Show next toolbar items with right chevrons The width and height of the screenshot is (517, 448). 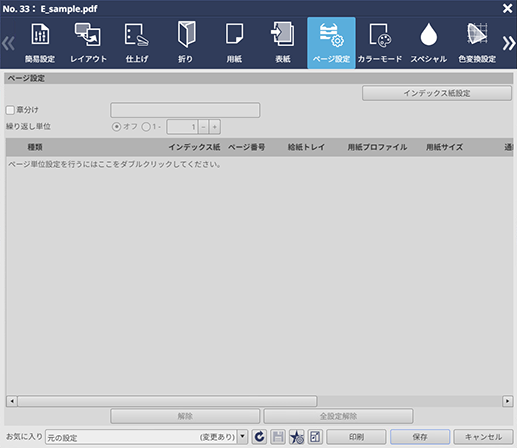click(508, 43)
